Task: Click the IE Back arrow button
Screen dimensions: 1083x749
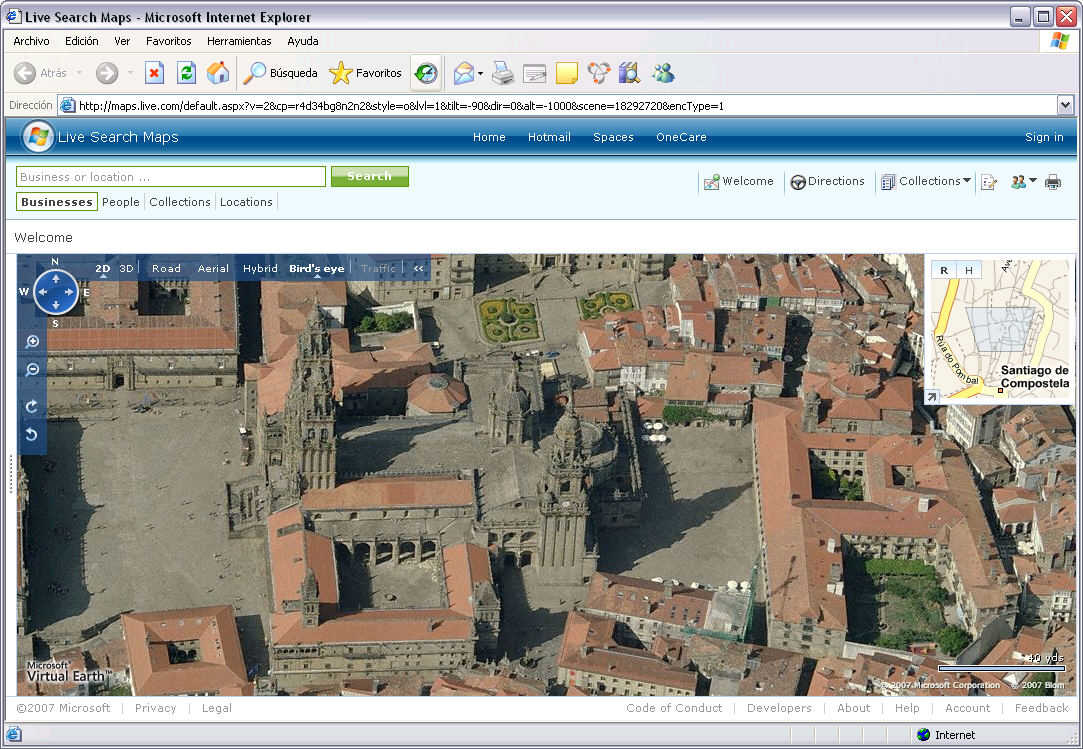Action: click(25, 73)
